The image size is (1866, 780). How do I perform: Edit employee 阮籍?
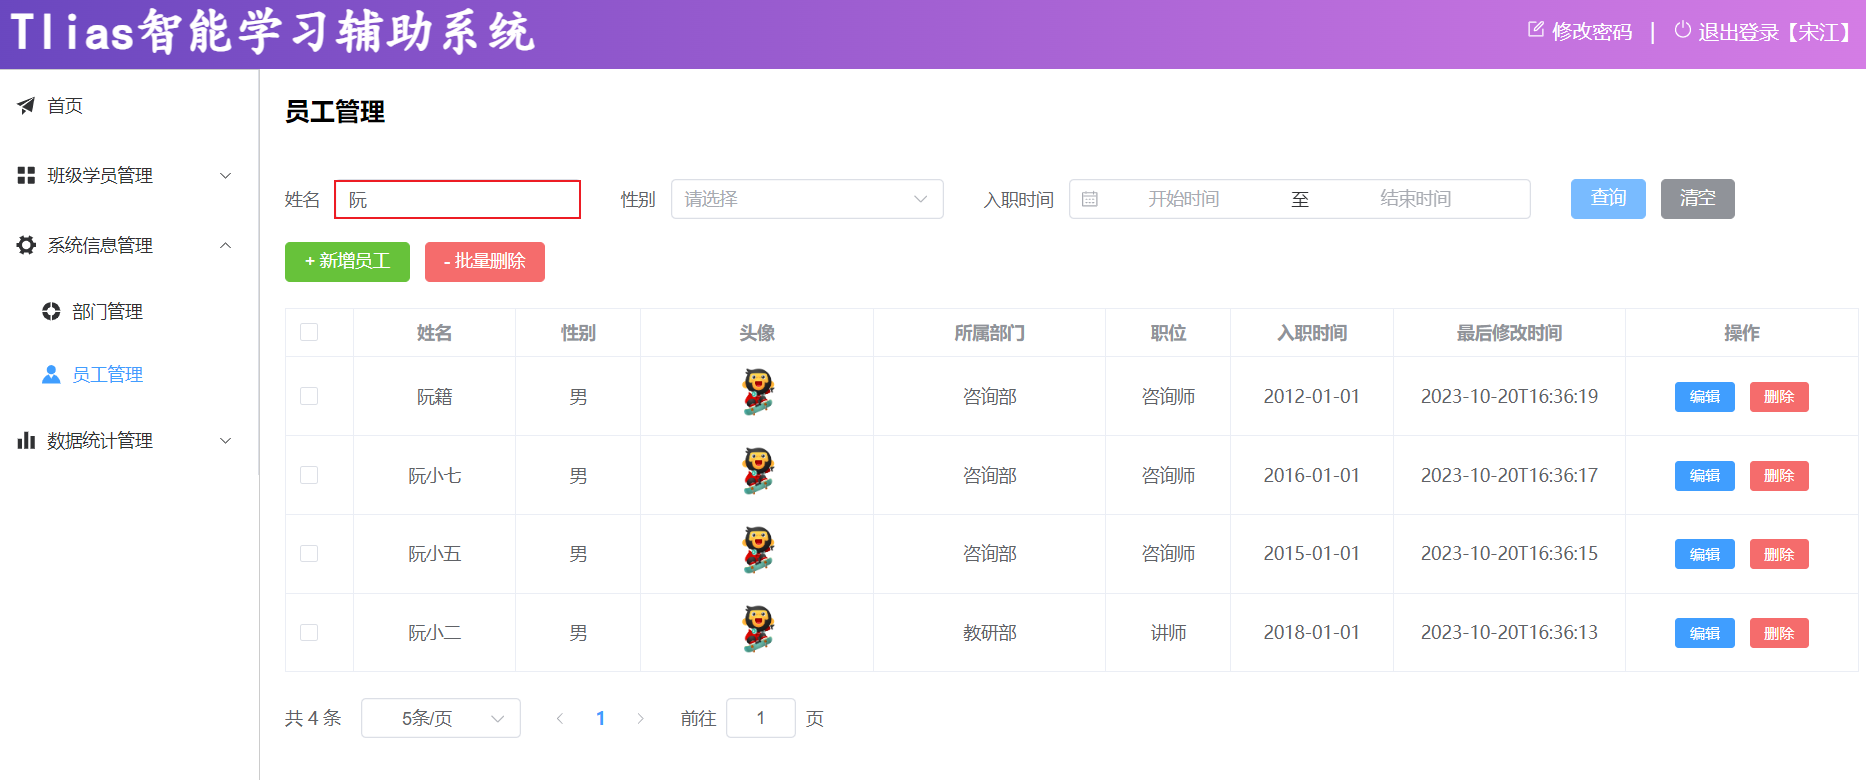click(1705, 397)
